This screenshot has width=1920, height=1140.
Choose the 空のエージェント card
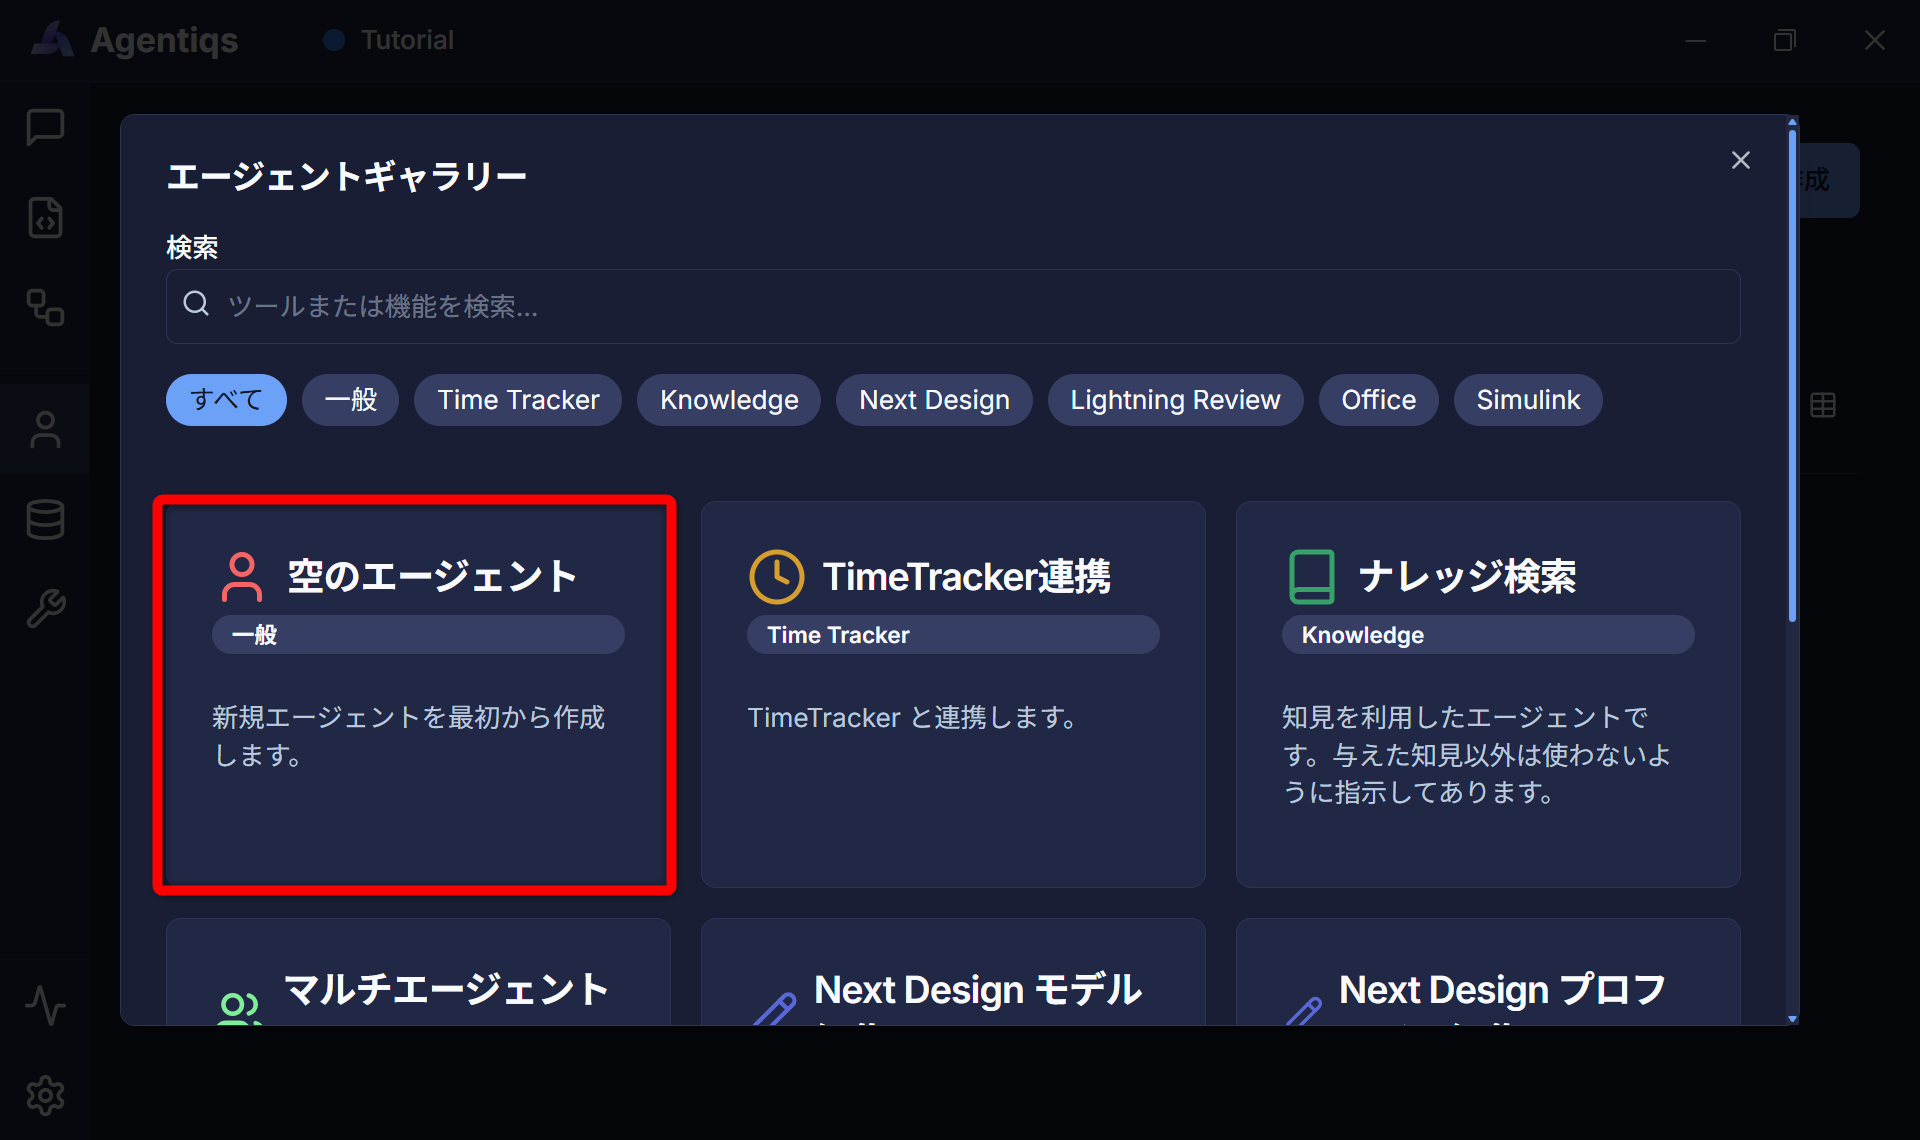pos(415,695)
